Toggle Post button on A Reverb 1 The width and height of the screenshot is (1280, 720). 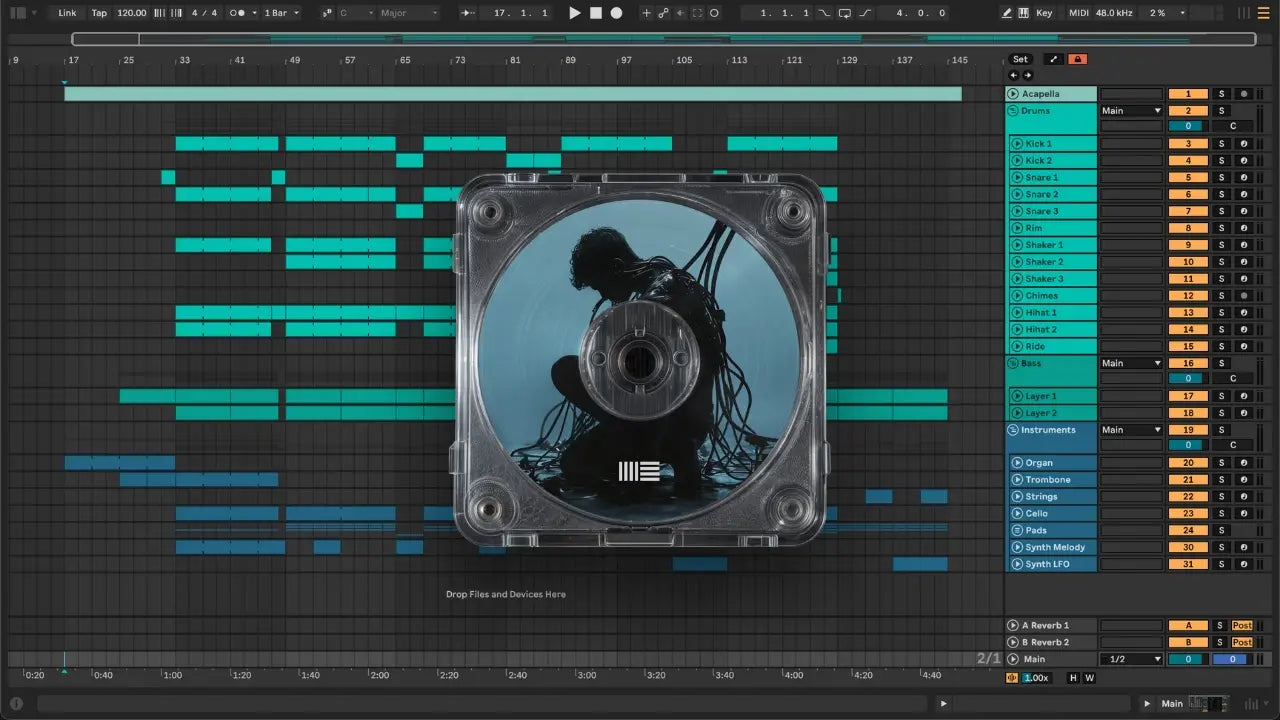1242,625
